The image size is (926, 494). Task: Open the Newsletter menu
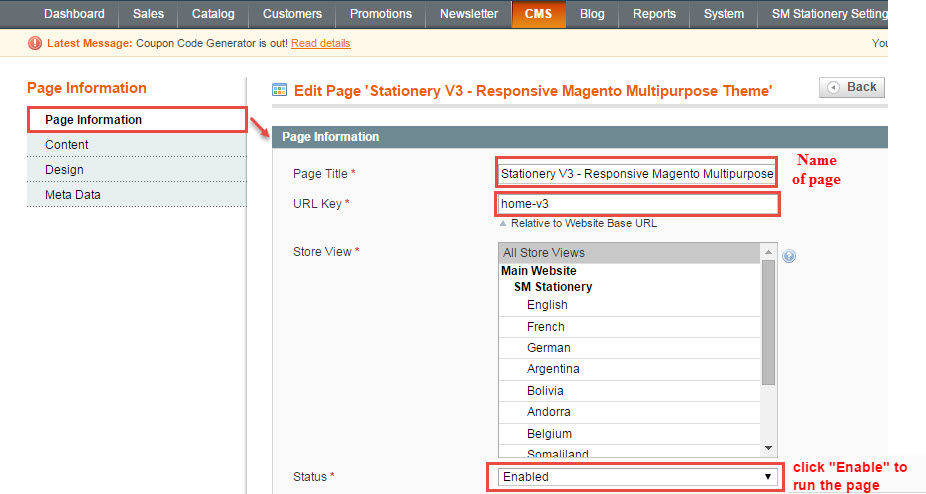click(x=469, y=14)
